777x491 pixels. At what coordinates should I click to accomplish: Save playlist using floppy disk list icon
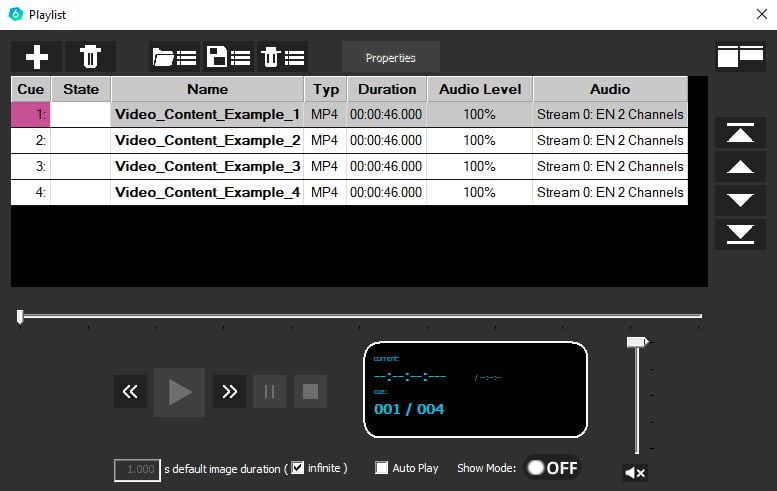(228, 57)
